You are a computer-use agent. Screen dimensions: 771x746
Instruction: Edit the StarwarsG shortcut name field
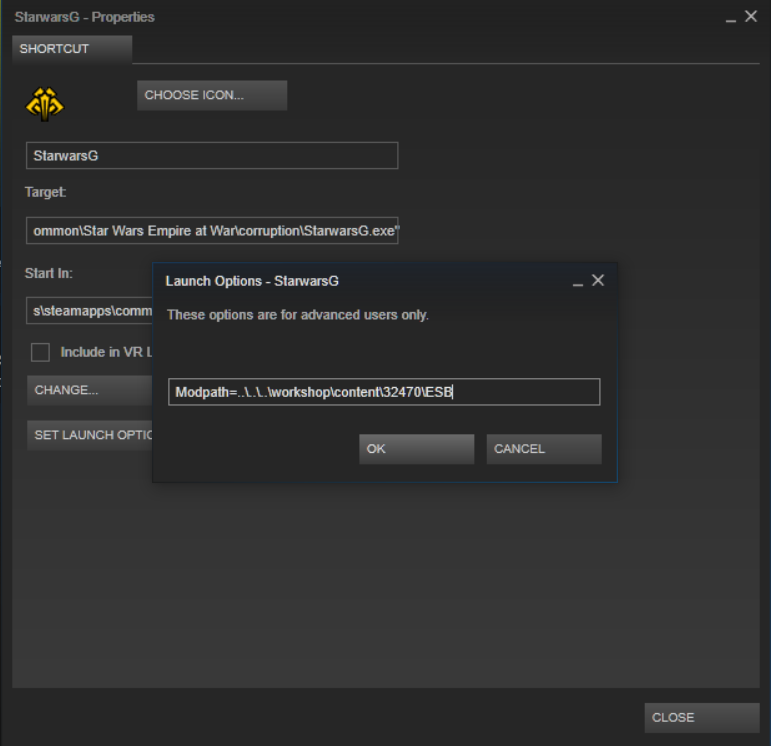[212, 156]
